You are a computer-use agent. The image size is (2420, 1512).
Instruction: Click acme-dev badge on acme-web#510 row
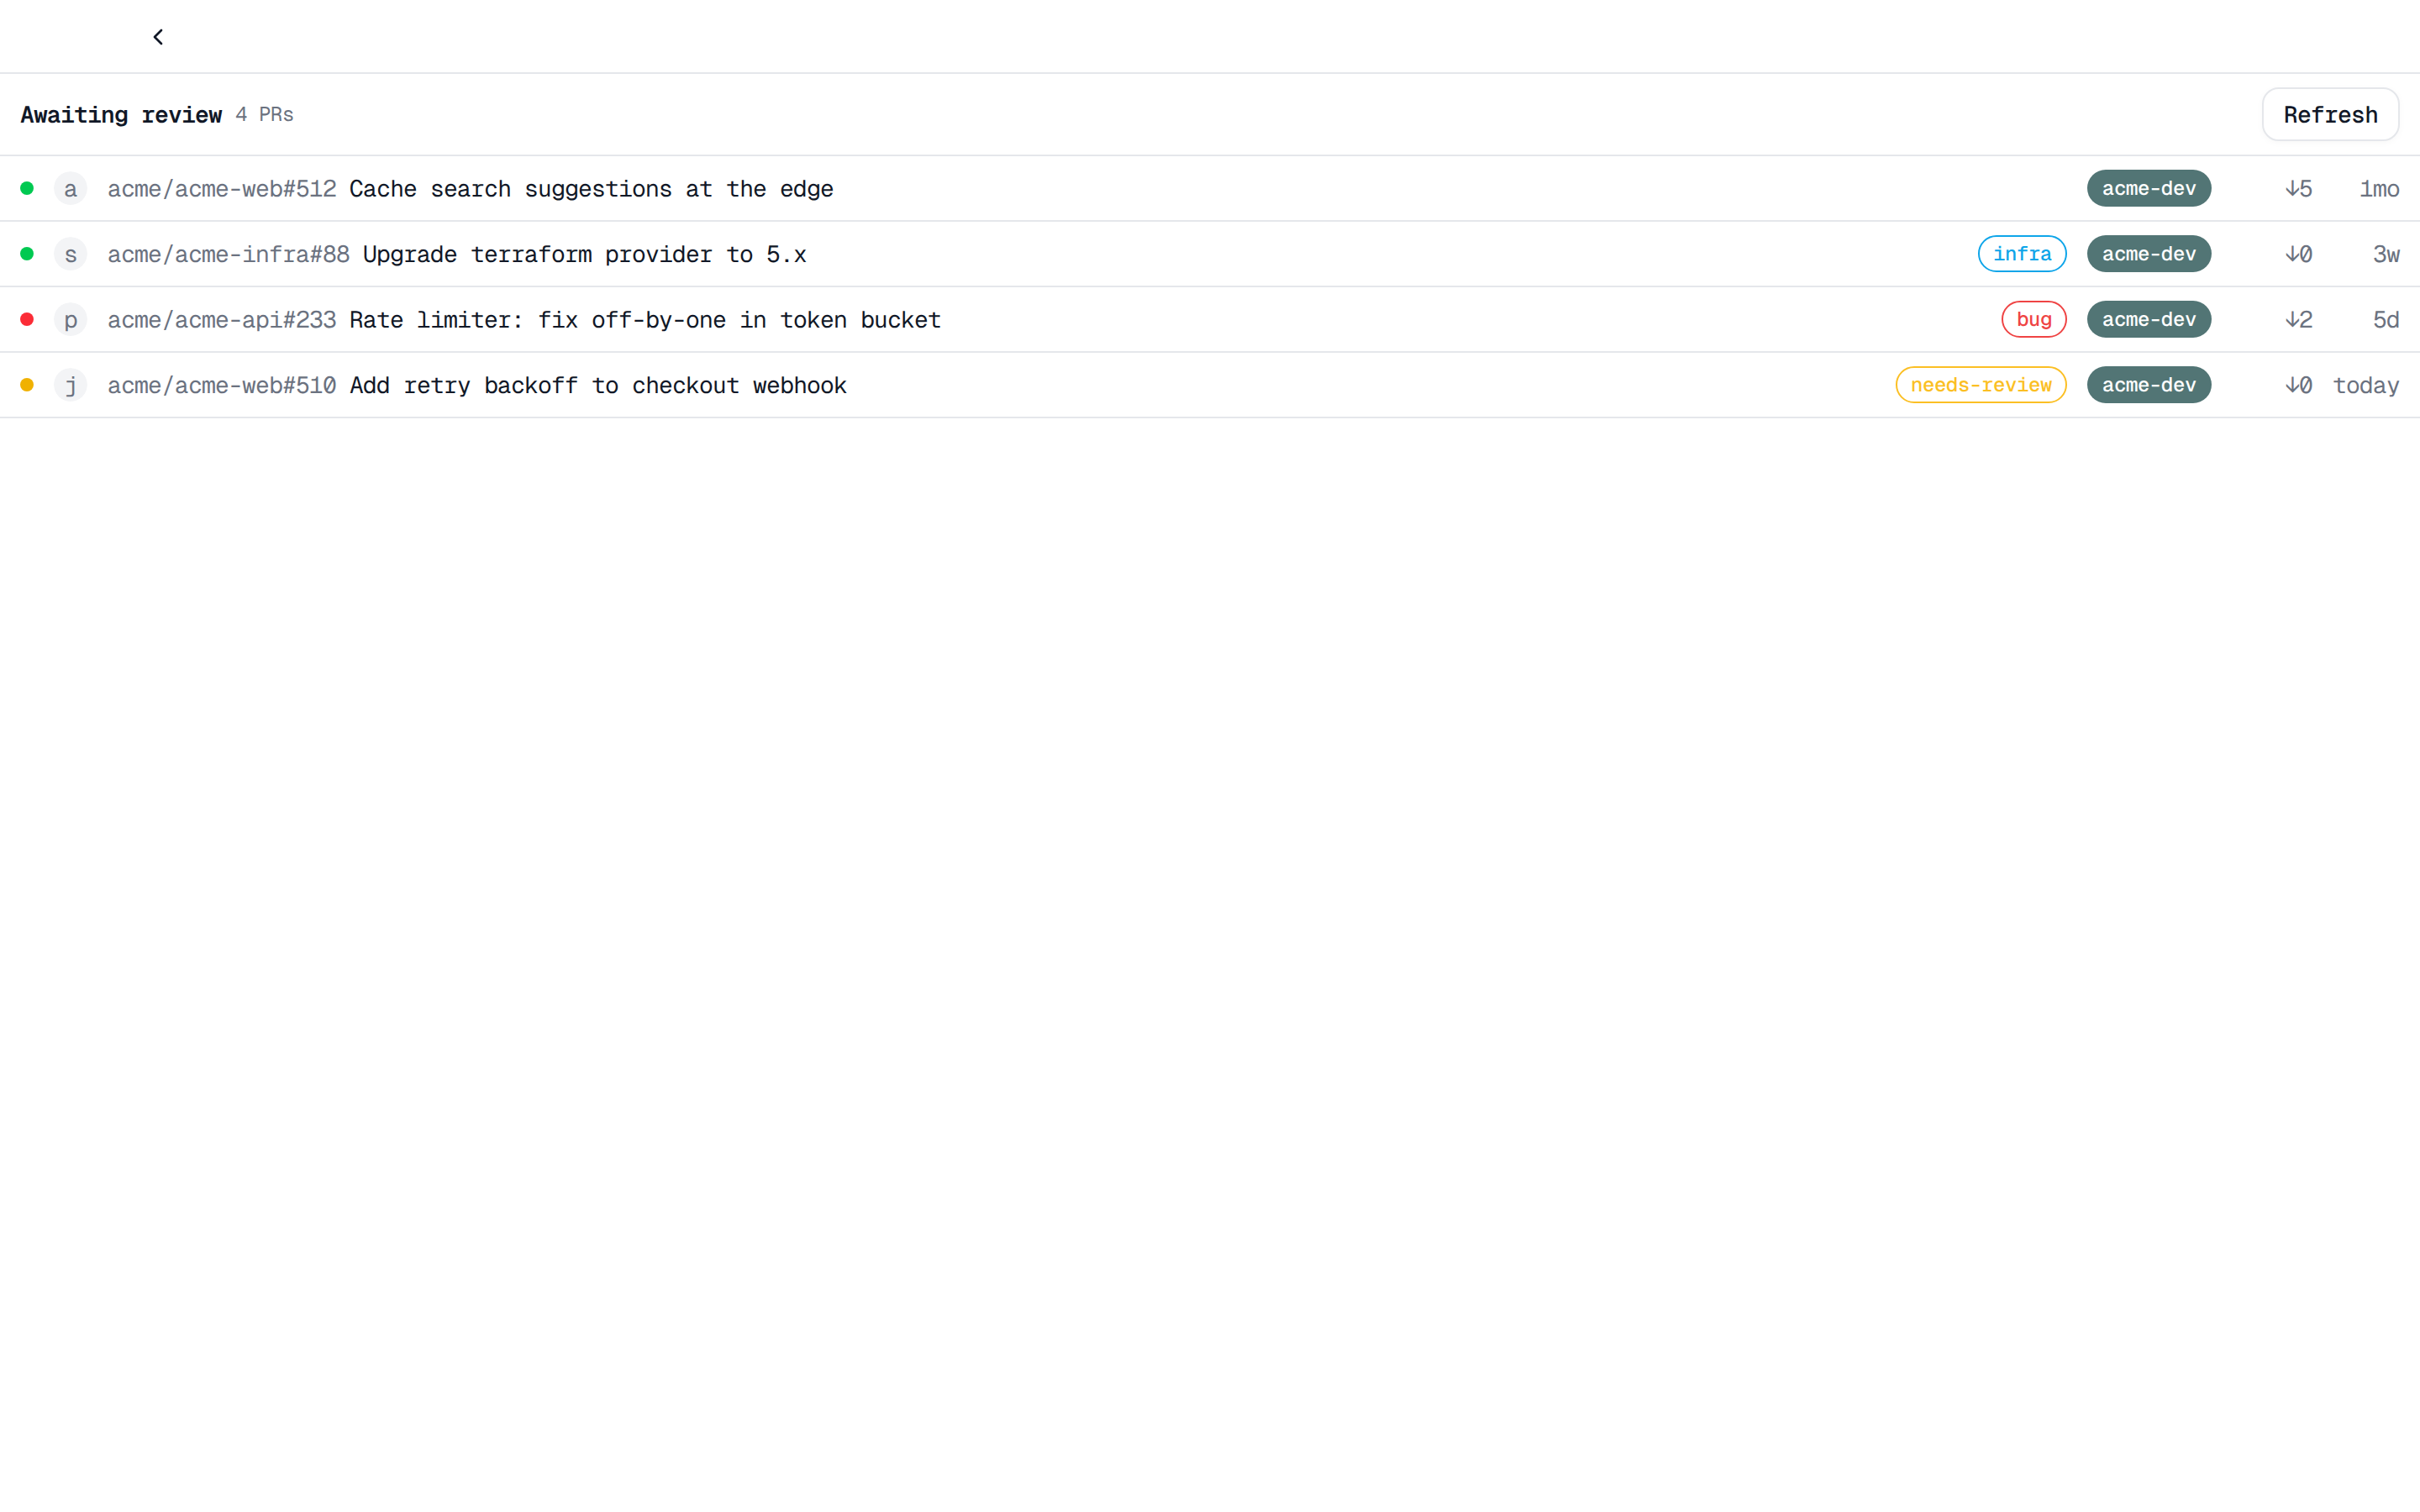click(x=2149, y=385)
